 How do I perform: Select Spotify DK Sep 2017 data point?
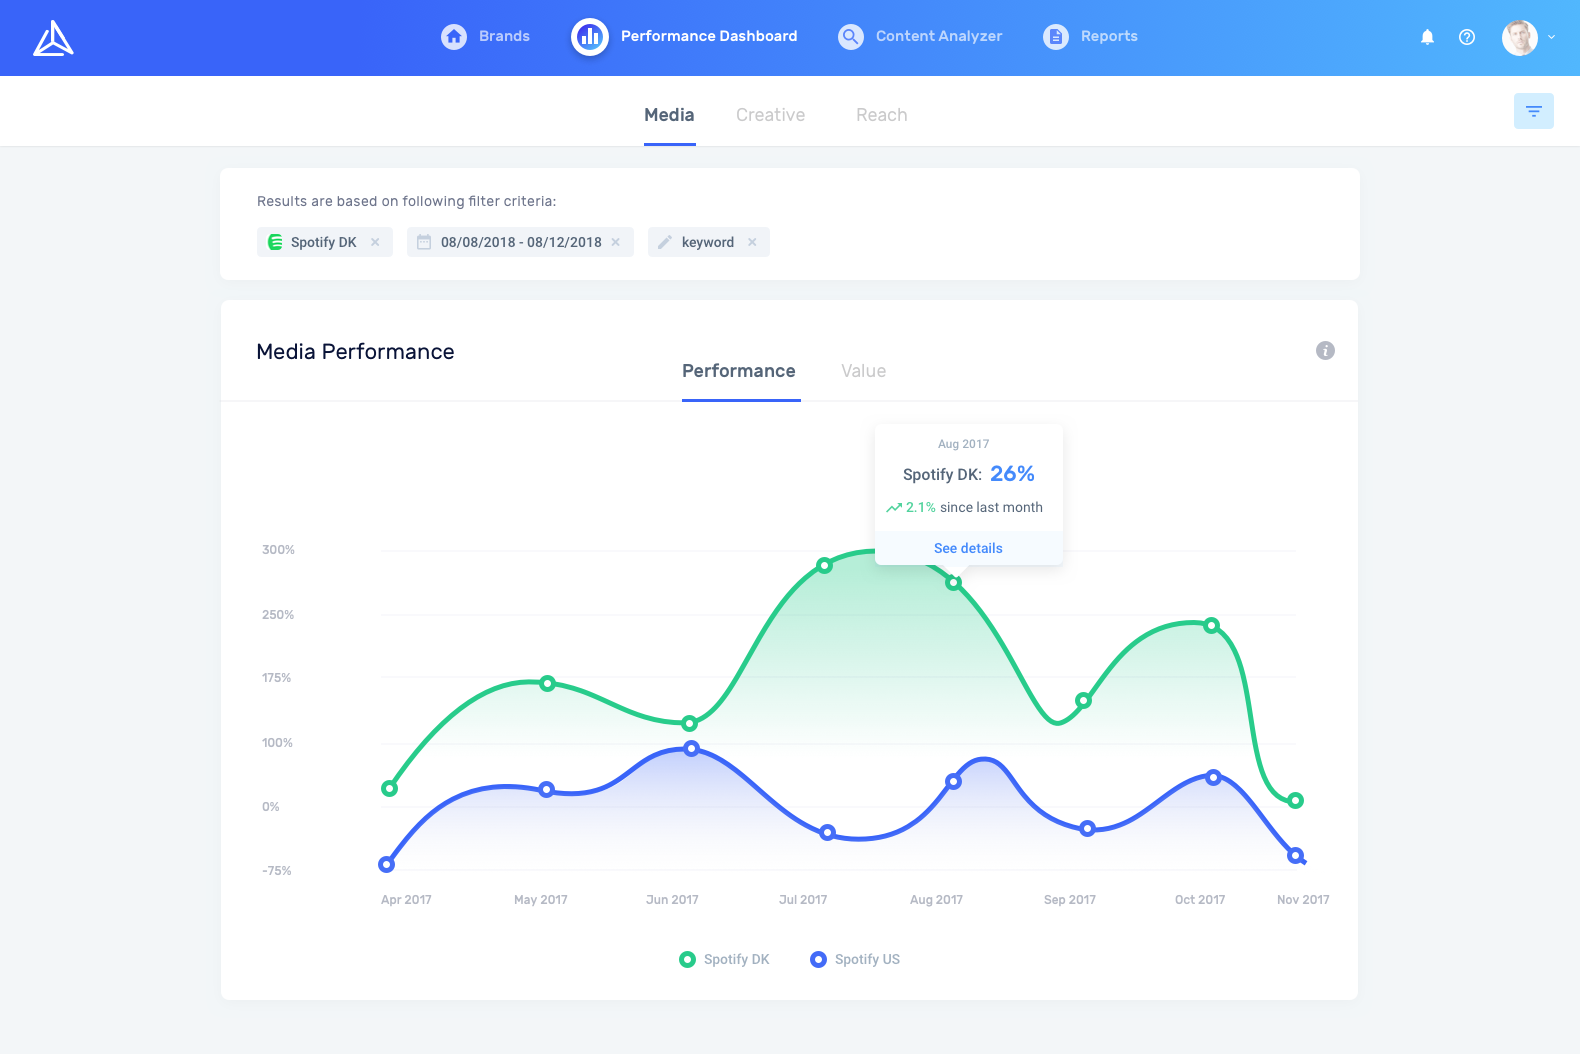tap(1083, 700)
